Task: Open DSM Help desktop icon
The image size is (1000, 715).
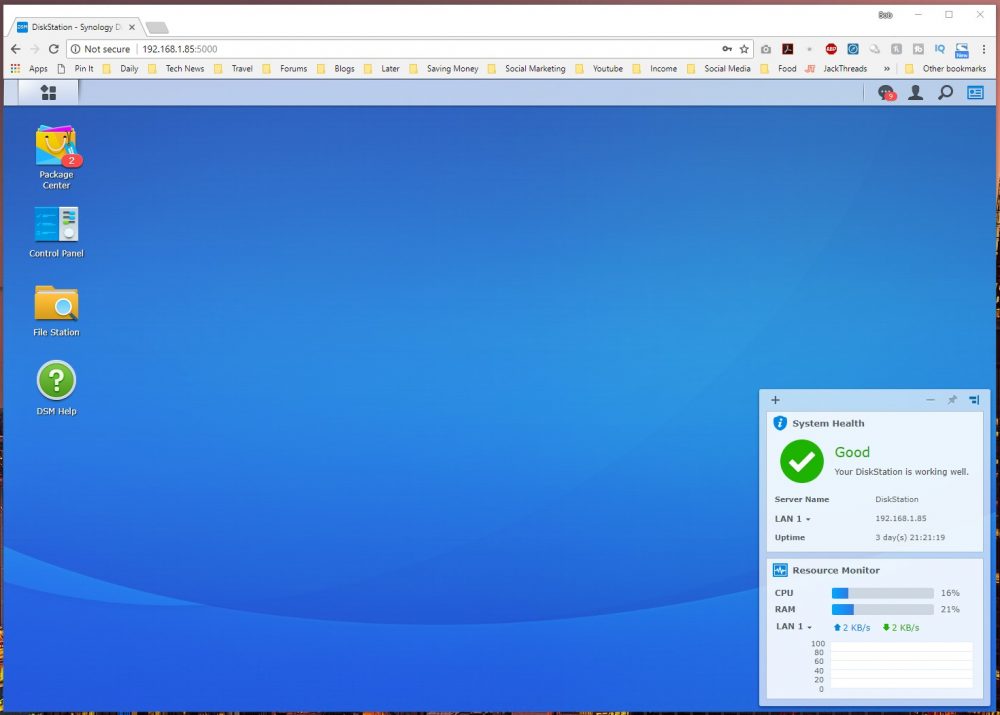Action: pos(56,388)
